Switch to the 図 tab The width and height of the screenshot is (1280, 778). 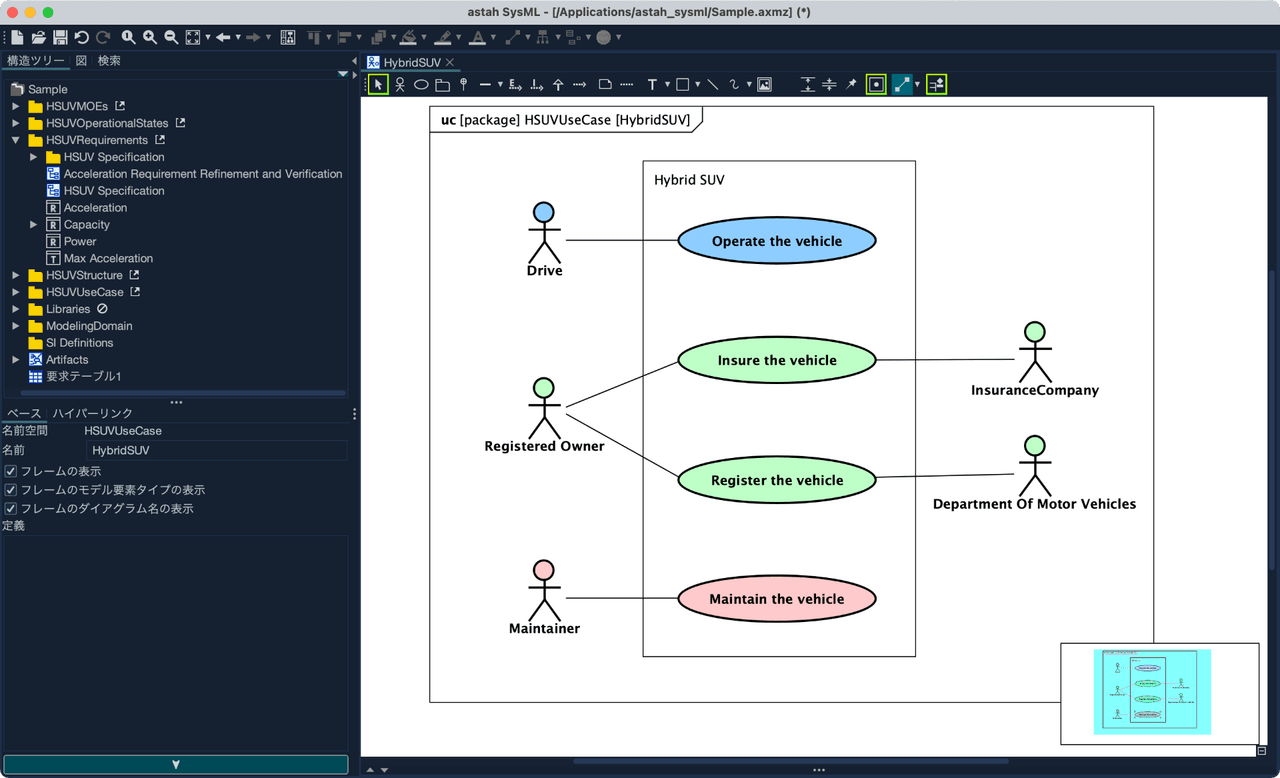(x=82, y=61)
